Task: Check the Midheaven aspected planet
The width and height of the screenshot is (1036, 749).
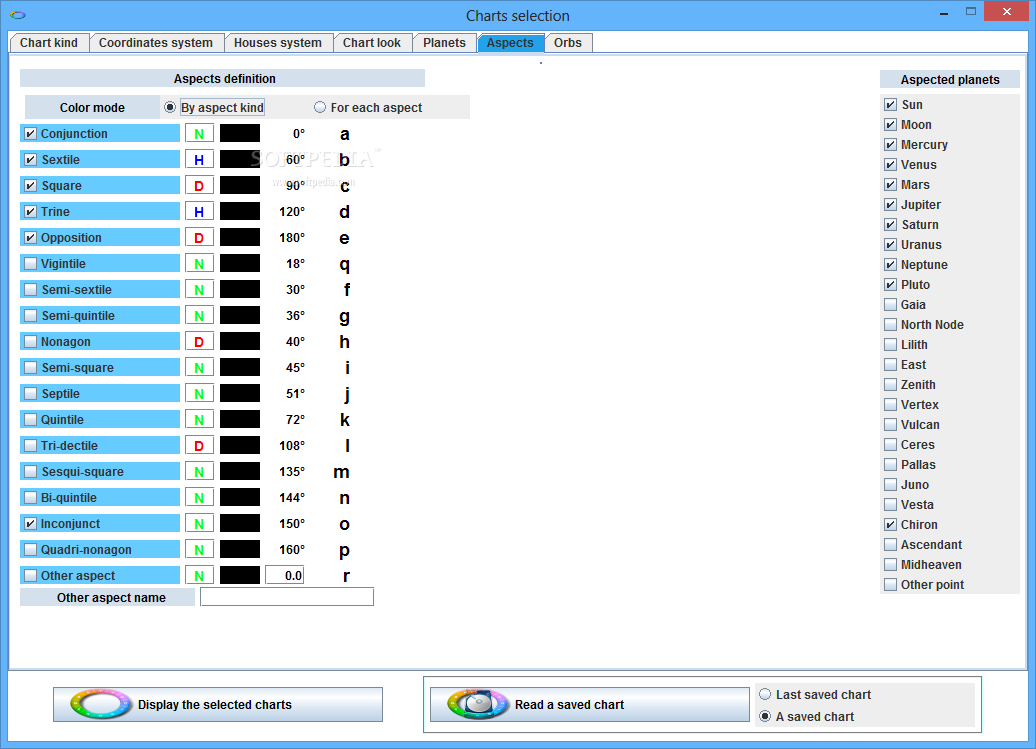Action: pos(891,565)
